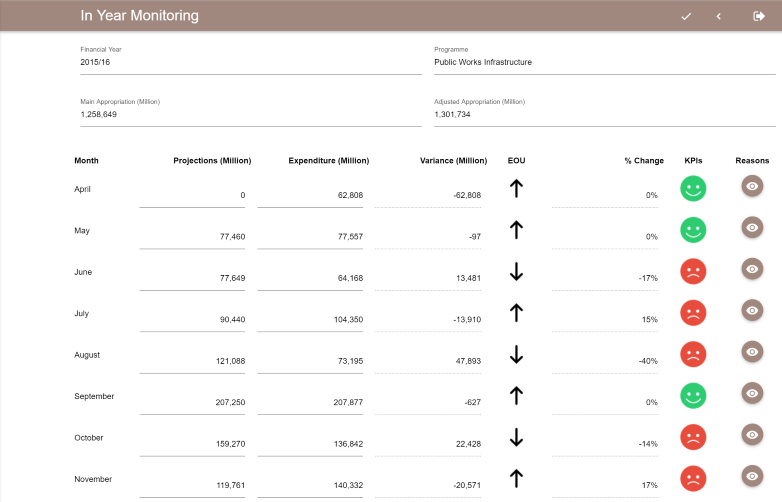
Task: Click the back chevron icon in header
Action: [718, 16]
